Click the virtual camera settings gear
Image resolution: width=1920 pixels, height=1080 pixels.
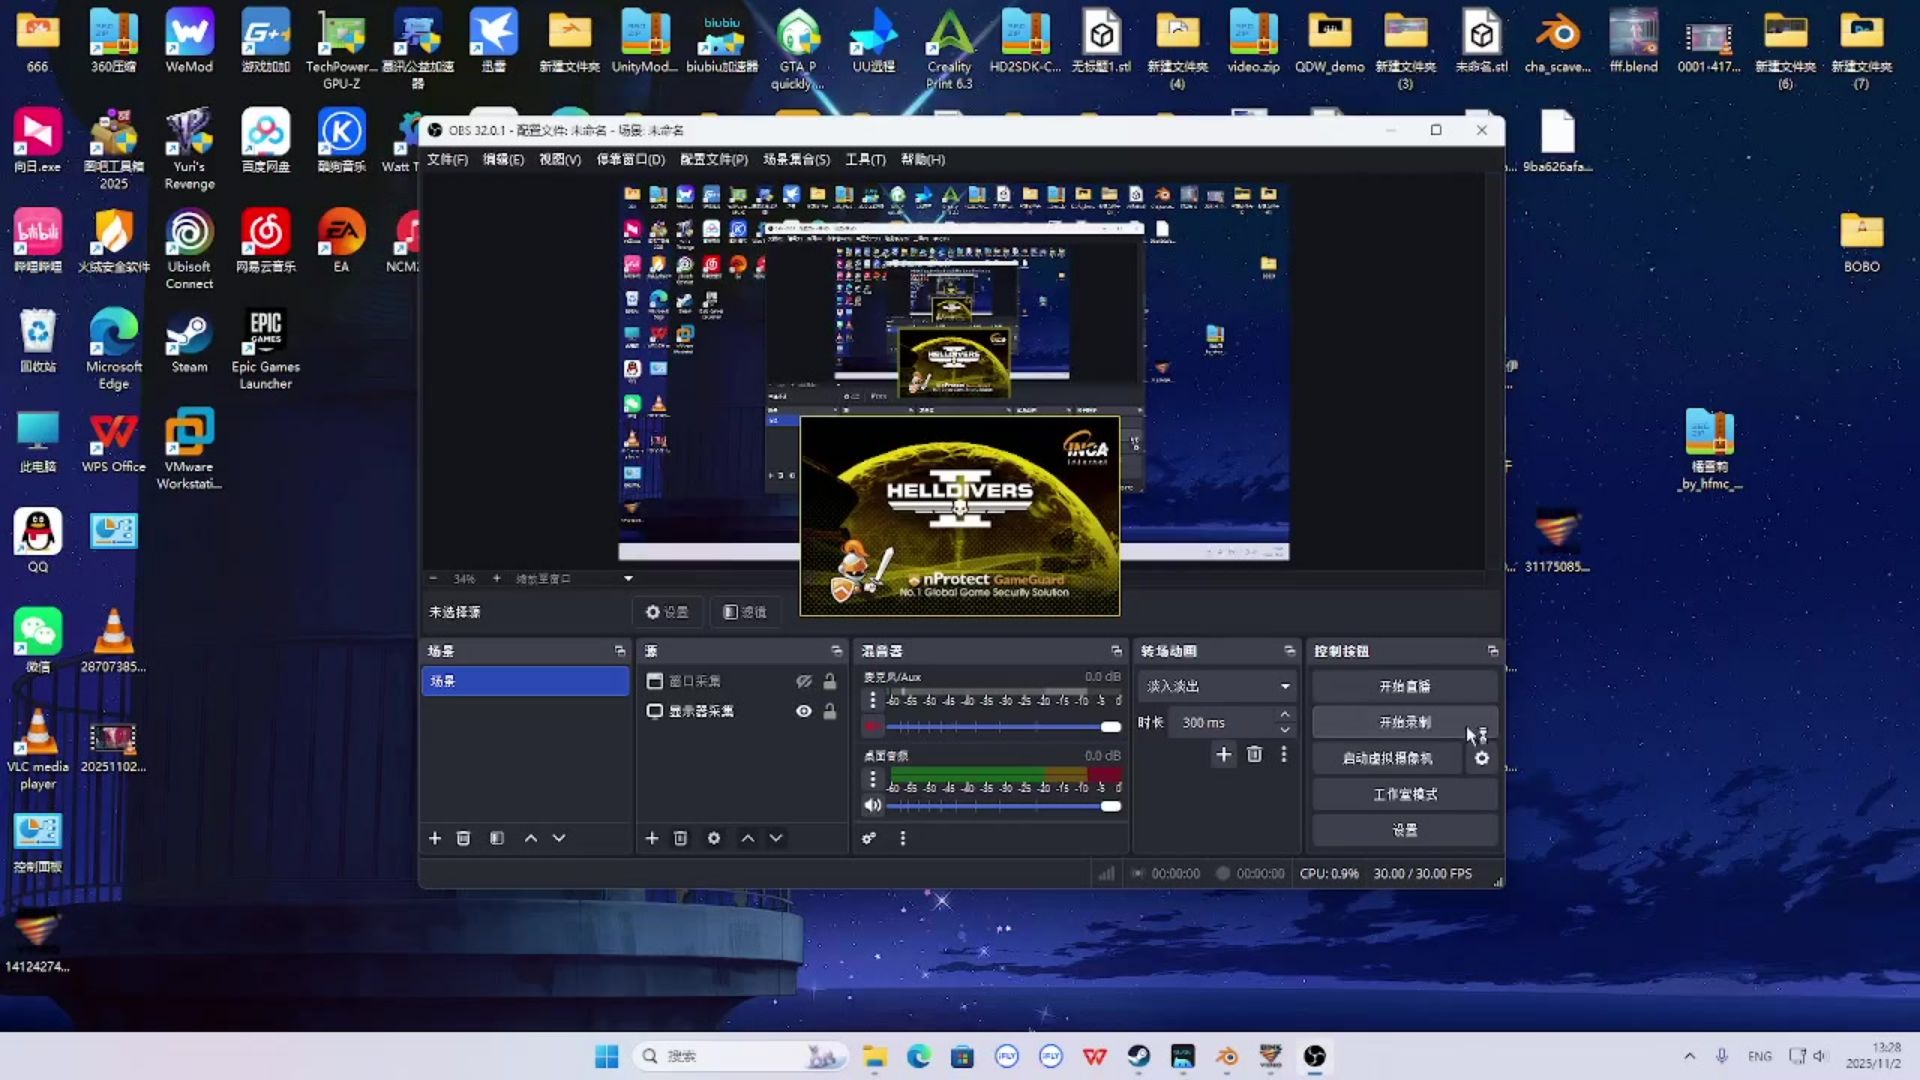pos(1482,758)
